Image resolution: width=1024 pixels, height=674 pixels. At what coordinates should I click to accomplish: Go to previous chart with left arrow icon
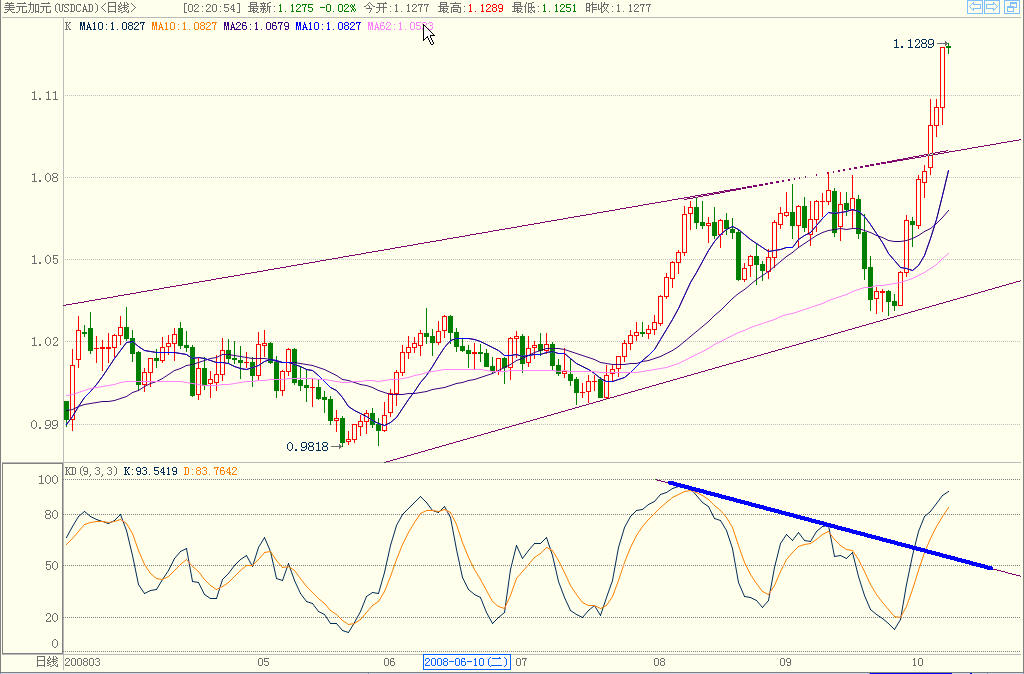click(x=975, y=7)
